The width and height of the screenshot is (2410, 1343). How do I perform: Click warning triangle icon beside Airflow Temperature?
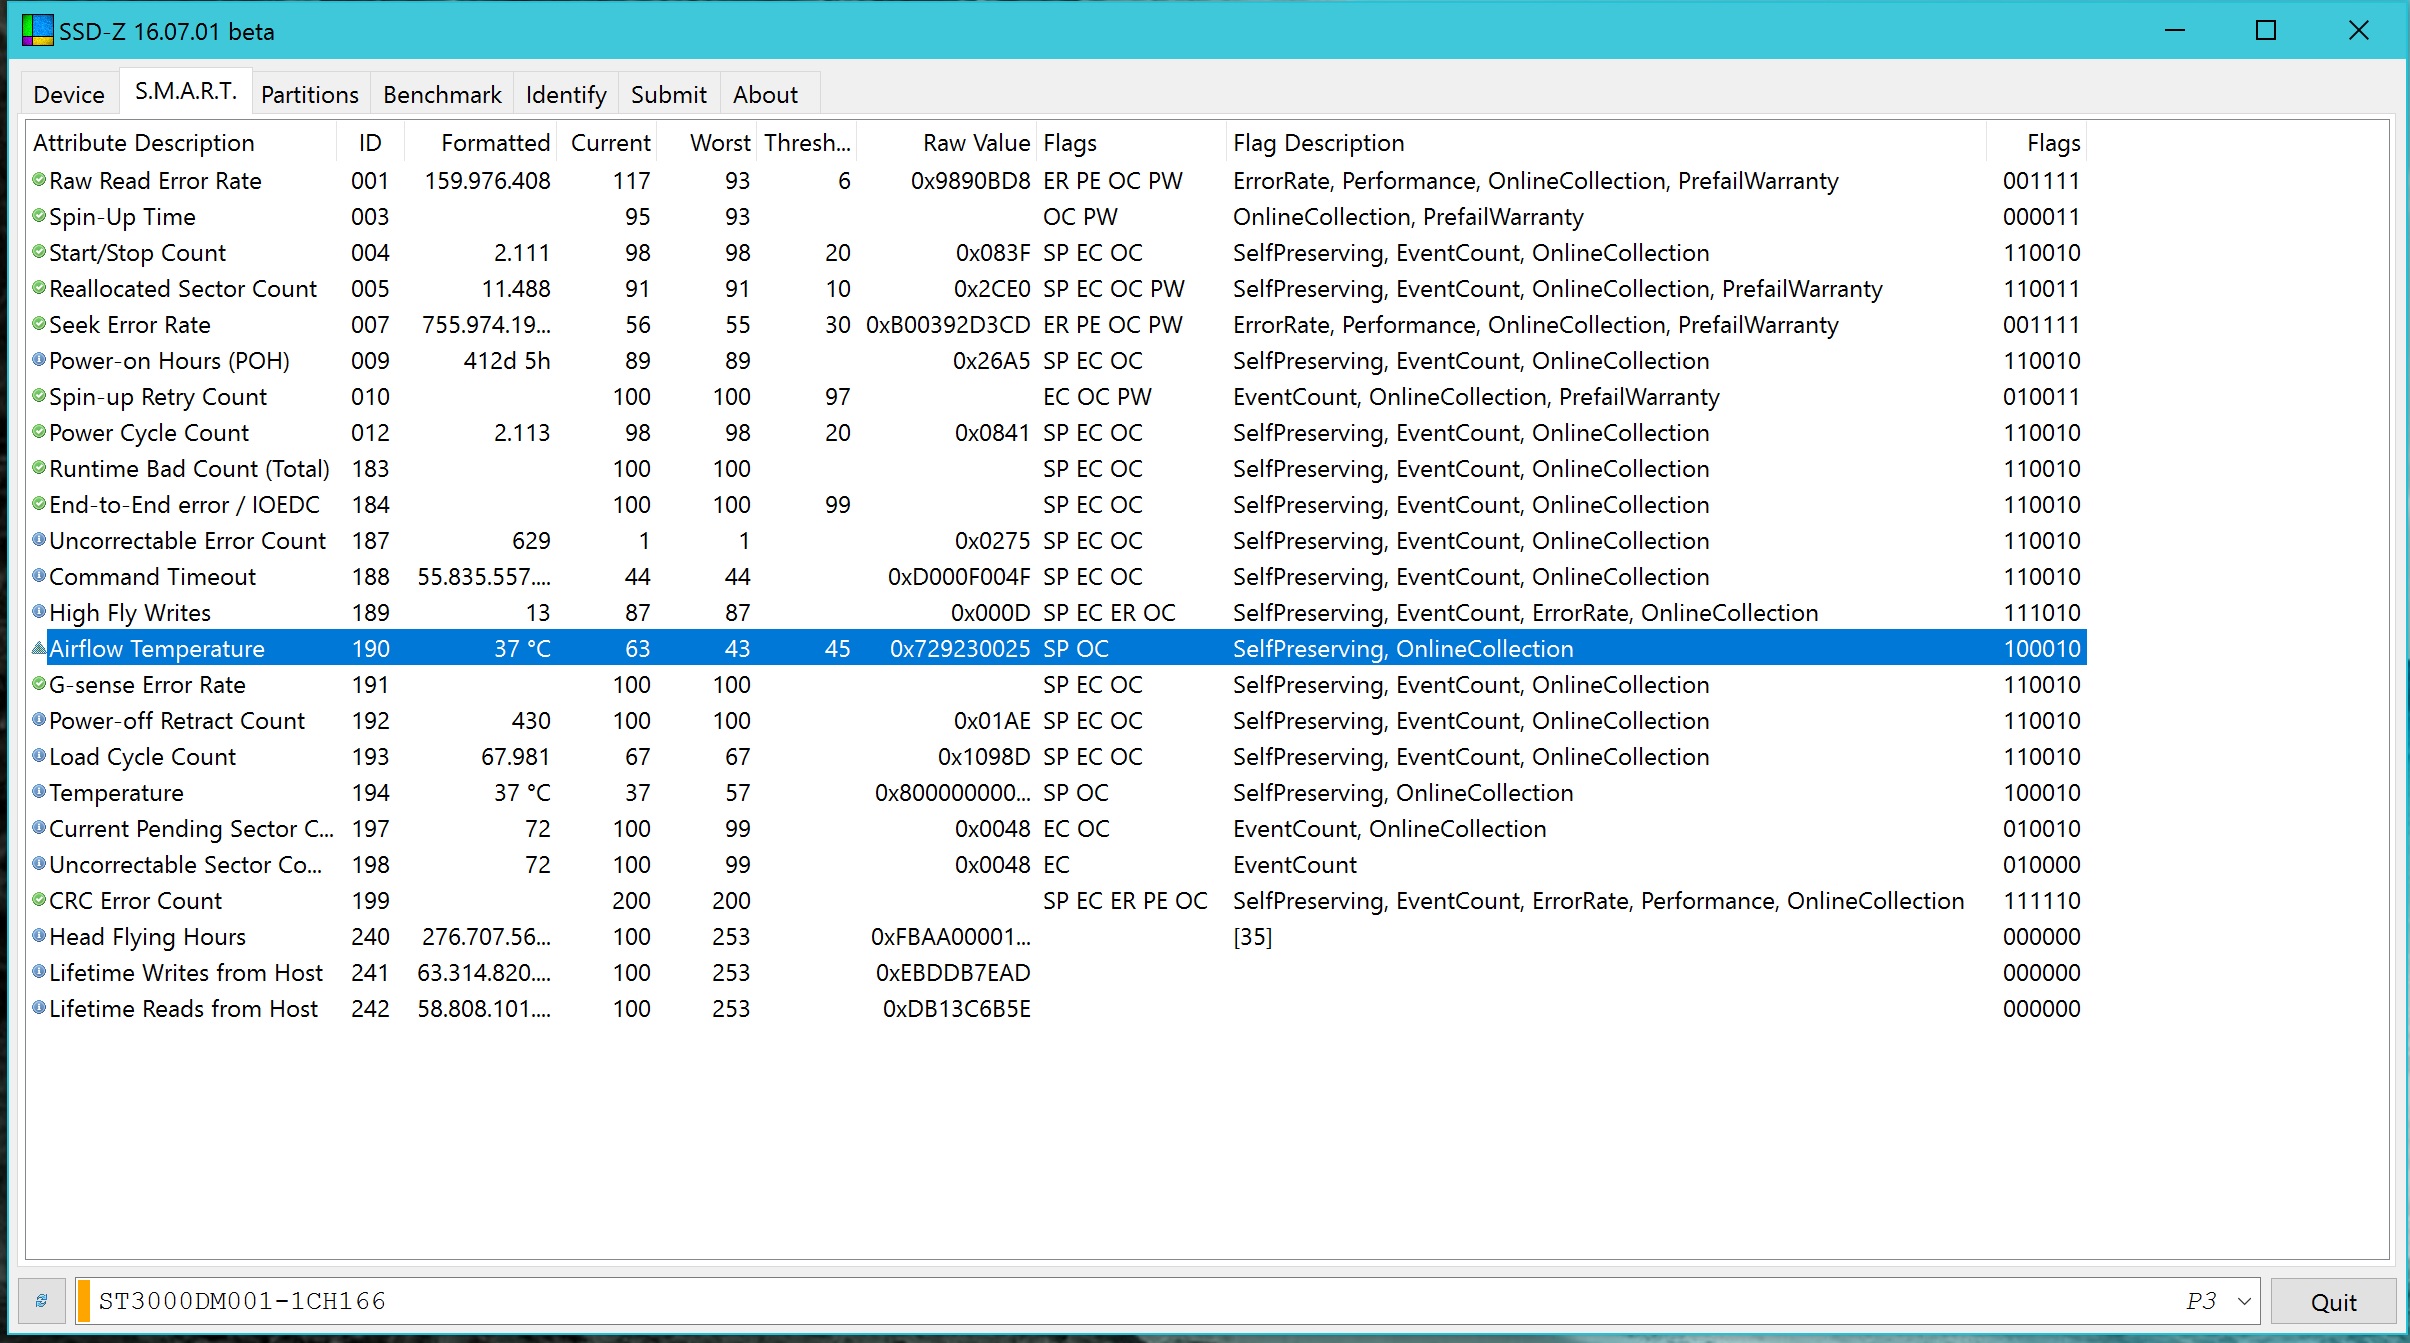pyautogui.click(x=39, y=648)
